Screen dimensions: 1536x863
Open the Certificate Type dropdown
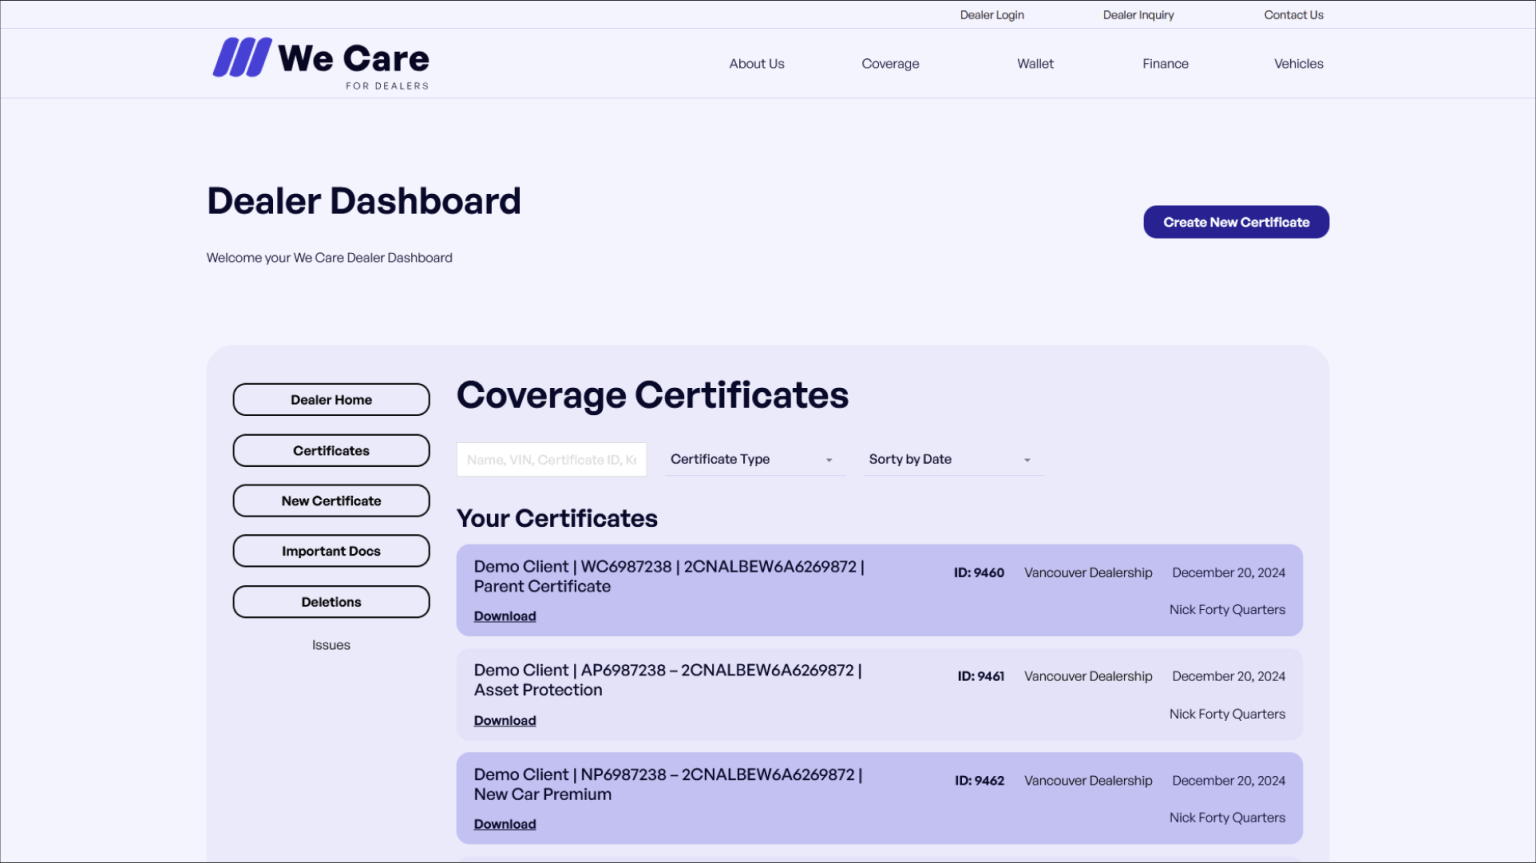pos(753,460)
